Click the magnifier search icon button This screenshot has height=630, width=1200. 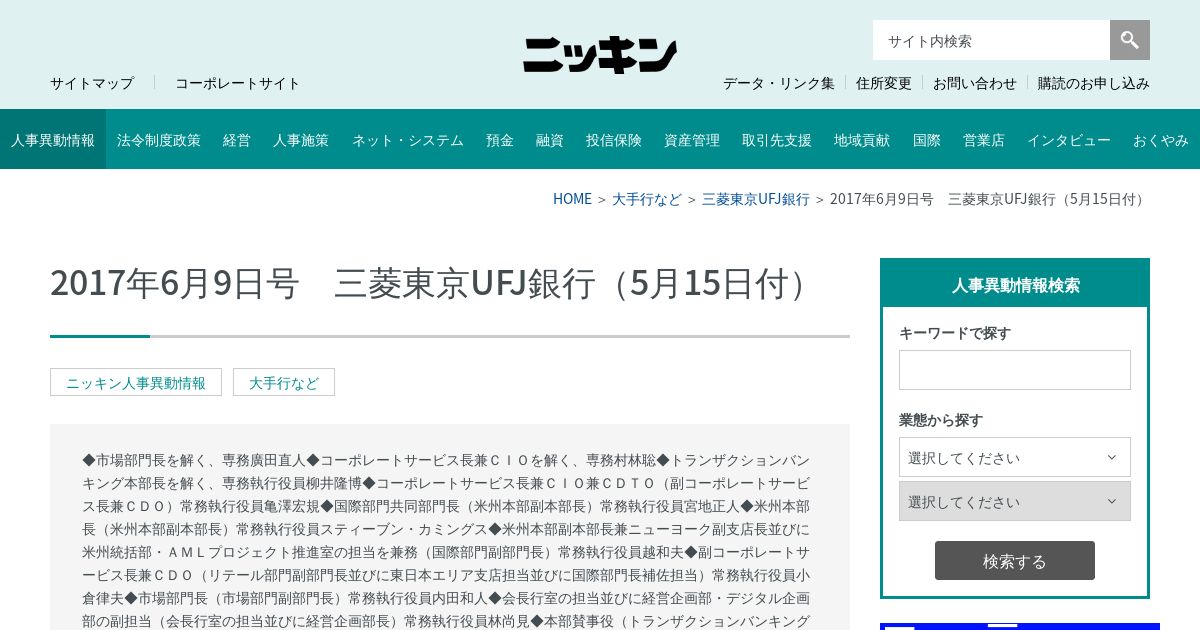(1130, 40)
